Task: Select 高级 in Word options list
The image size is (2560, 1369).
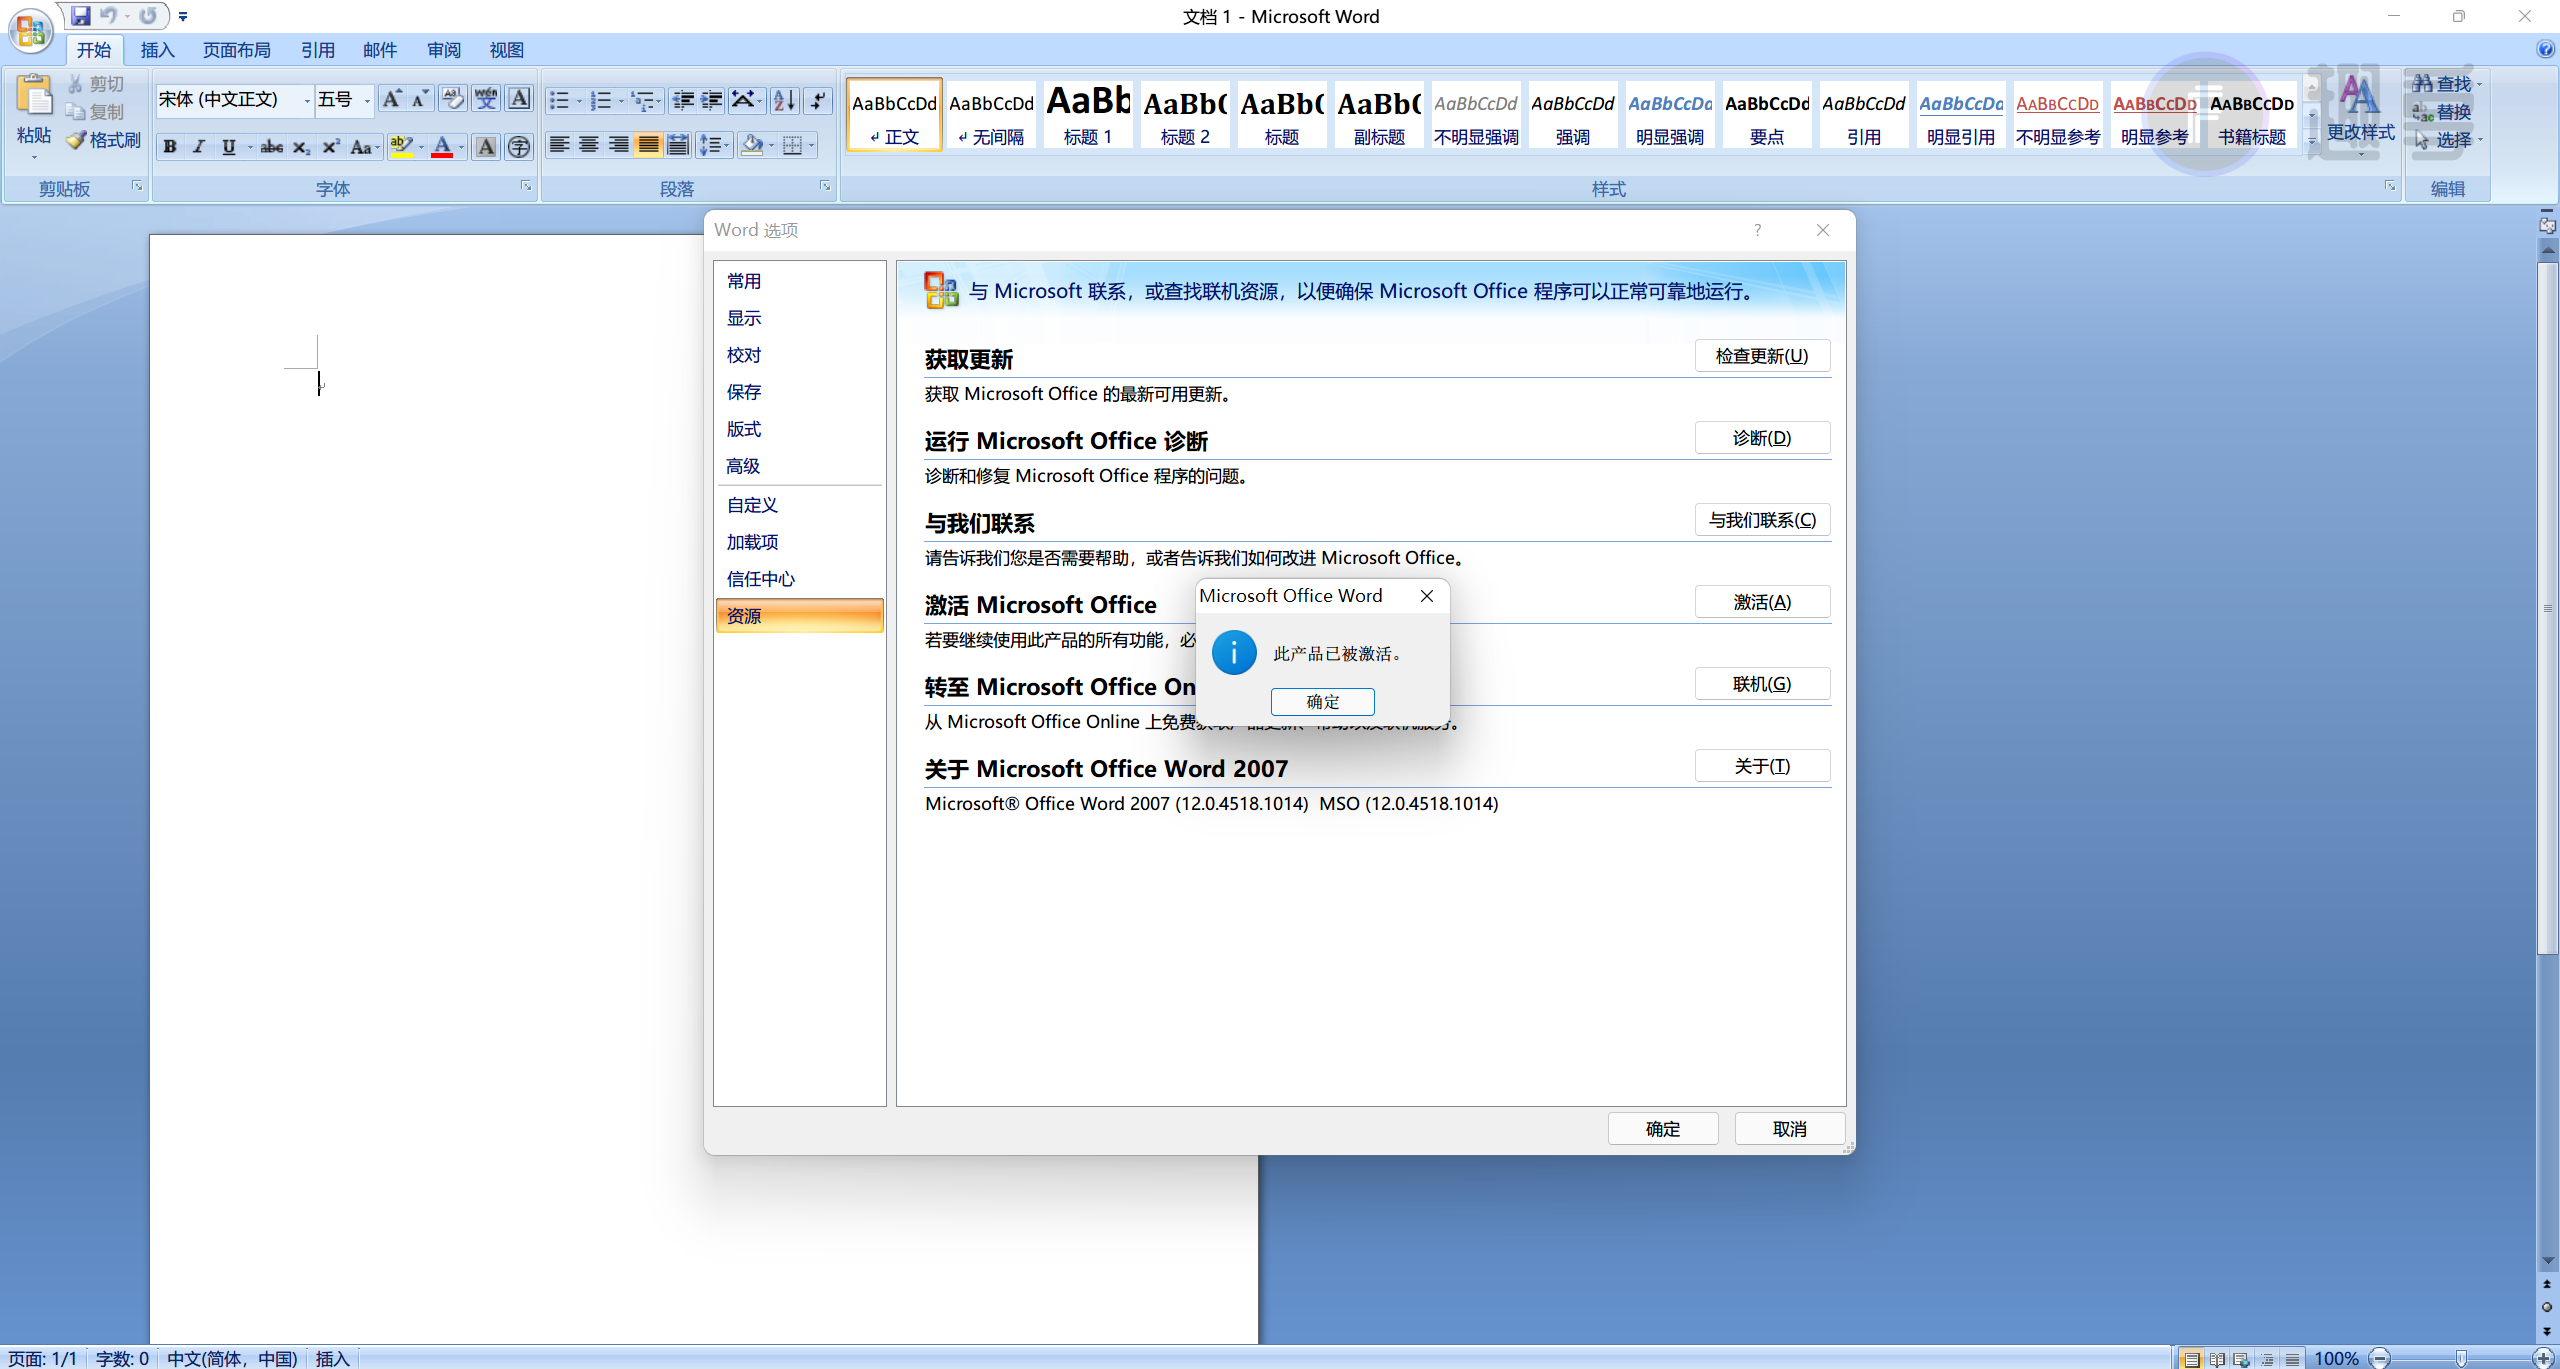Action: point(799,466)
